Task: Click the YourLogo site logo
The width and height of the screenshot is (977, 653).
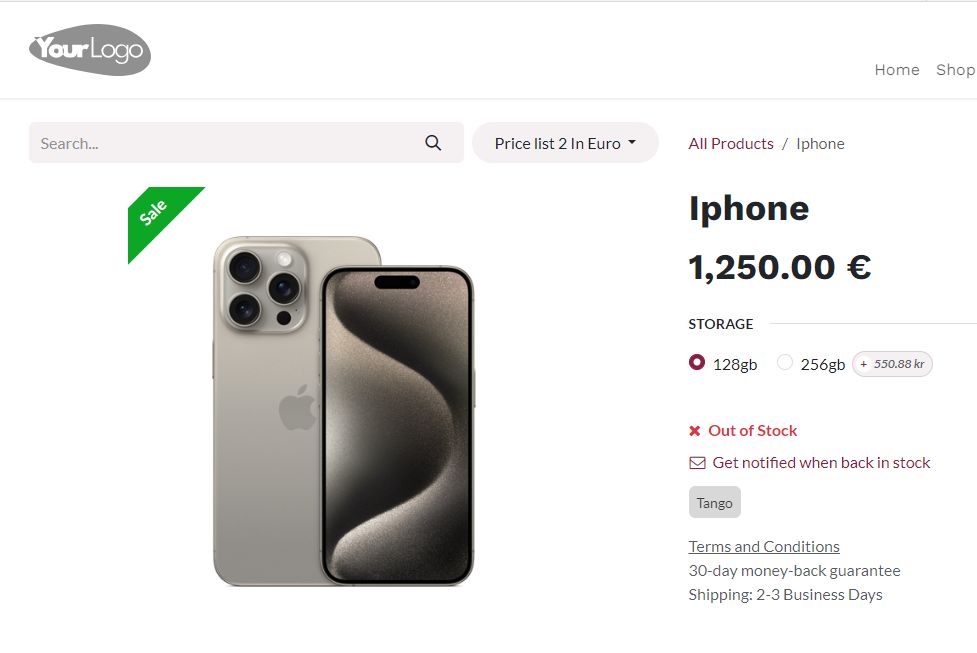Action: tap(90, 50)
